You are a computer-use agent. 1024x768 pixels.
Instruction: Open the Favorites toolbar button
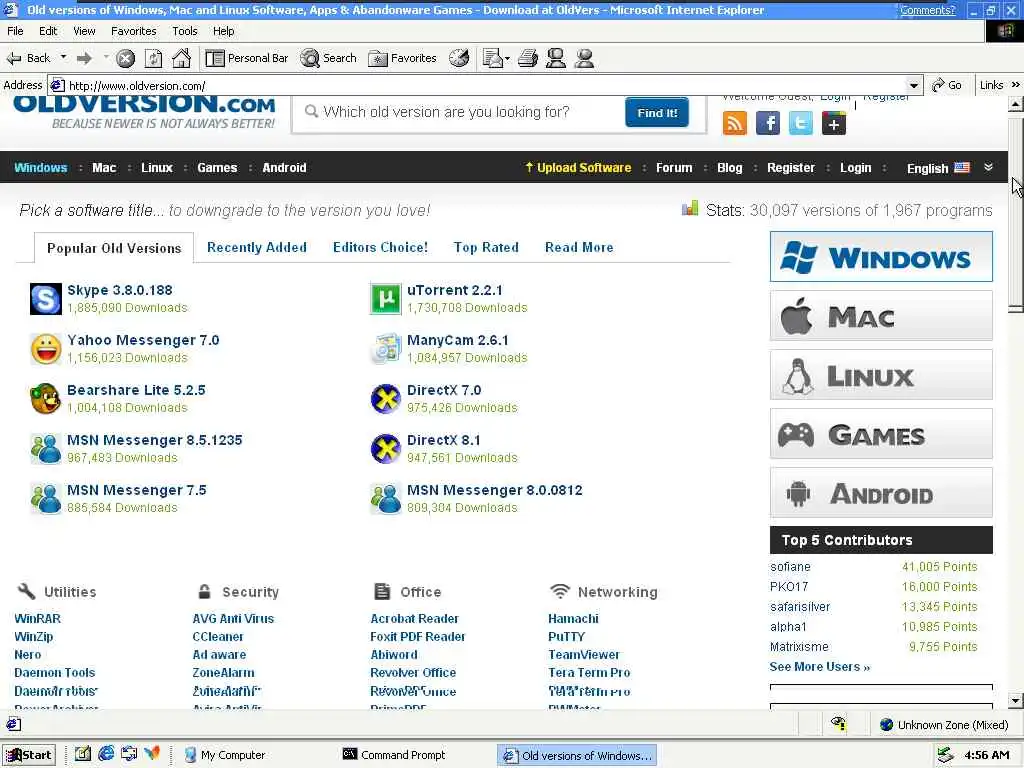point(402,58)
